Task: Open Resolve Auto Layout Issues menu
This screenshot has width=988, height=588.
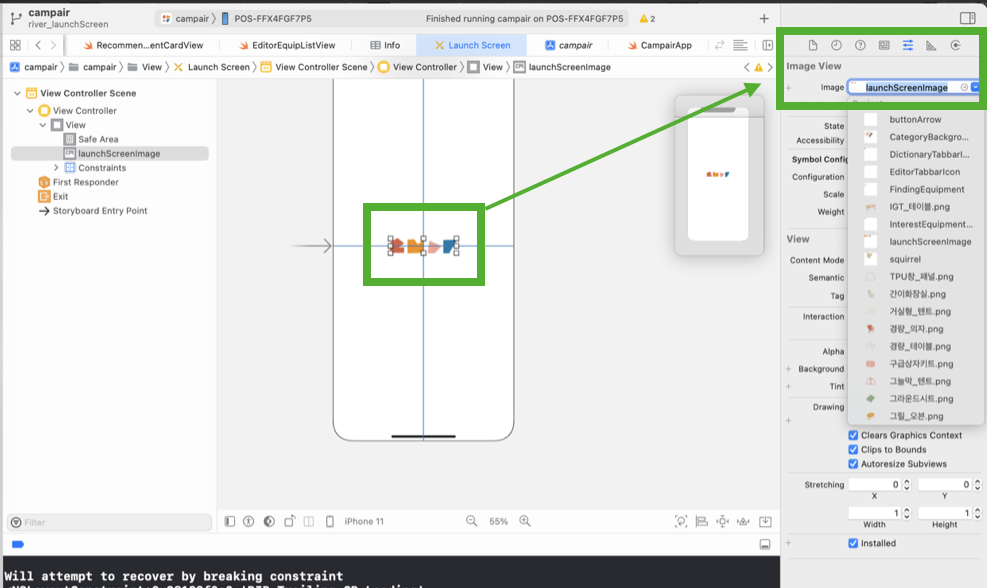Action: coord(744,521)
